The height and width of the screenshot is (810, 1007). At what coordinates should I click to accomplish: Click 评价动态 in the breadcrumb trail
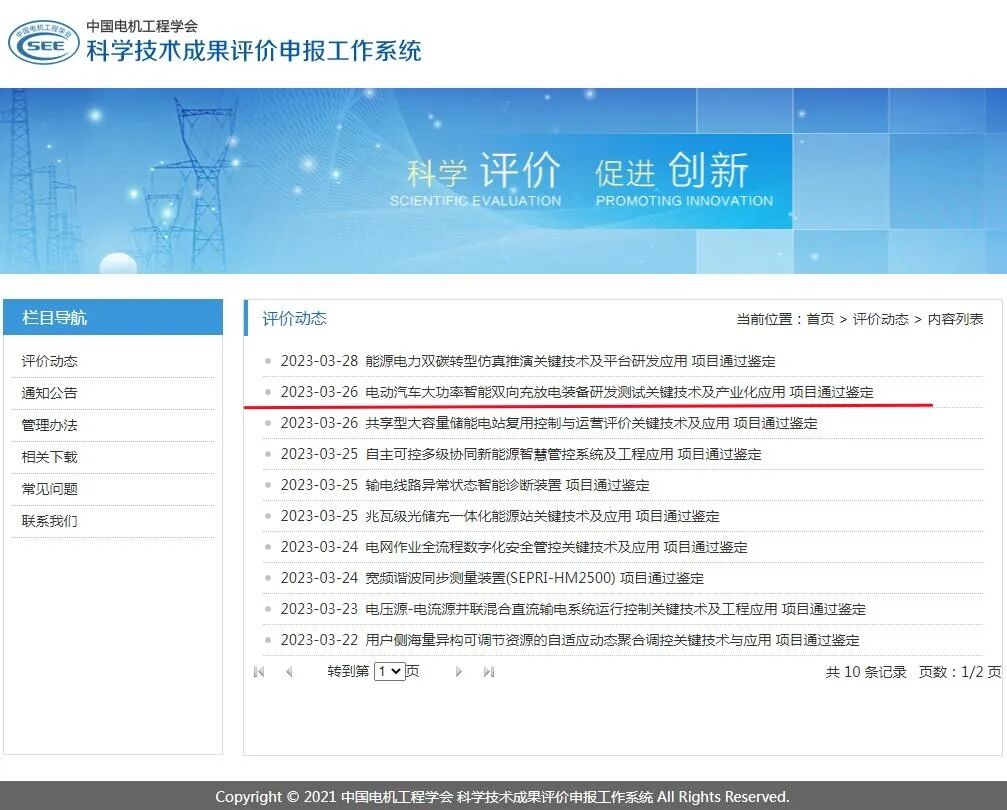point(878,318)
